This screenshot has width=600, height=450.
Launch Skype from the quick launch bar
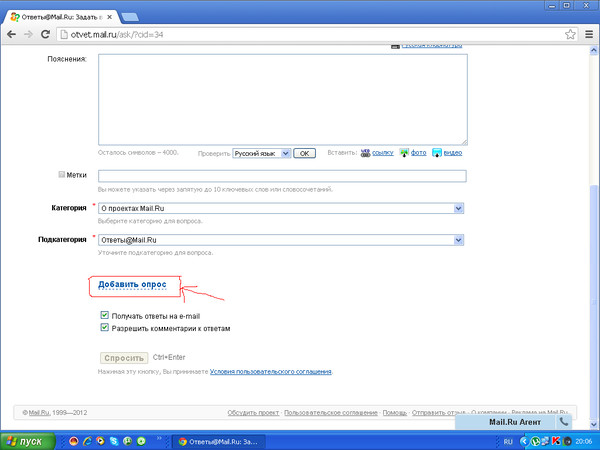coord(114,441)
